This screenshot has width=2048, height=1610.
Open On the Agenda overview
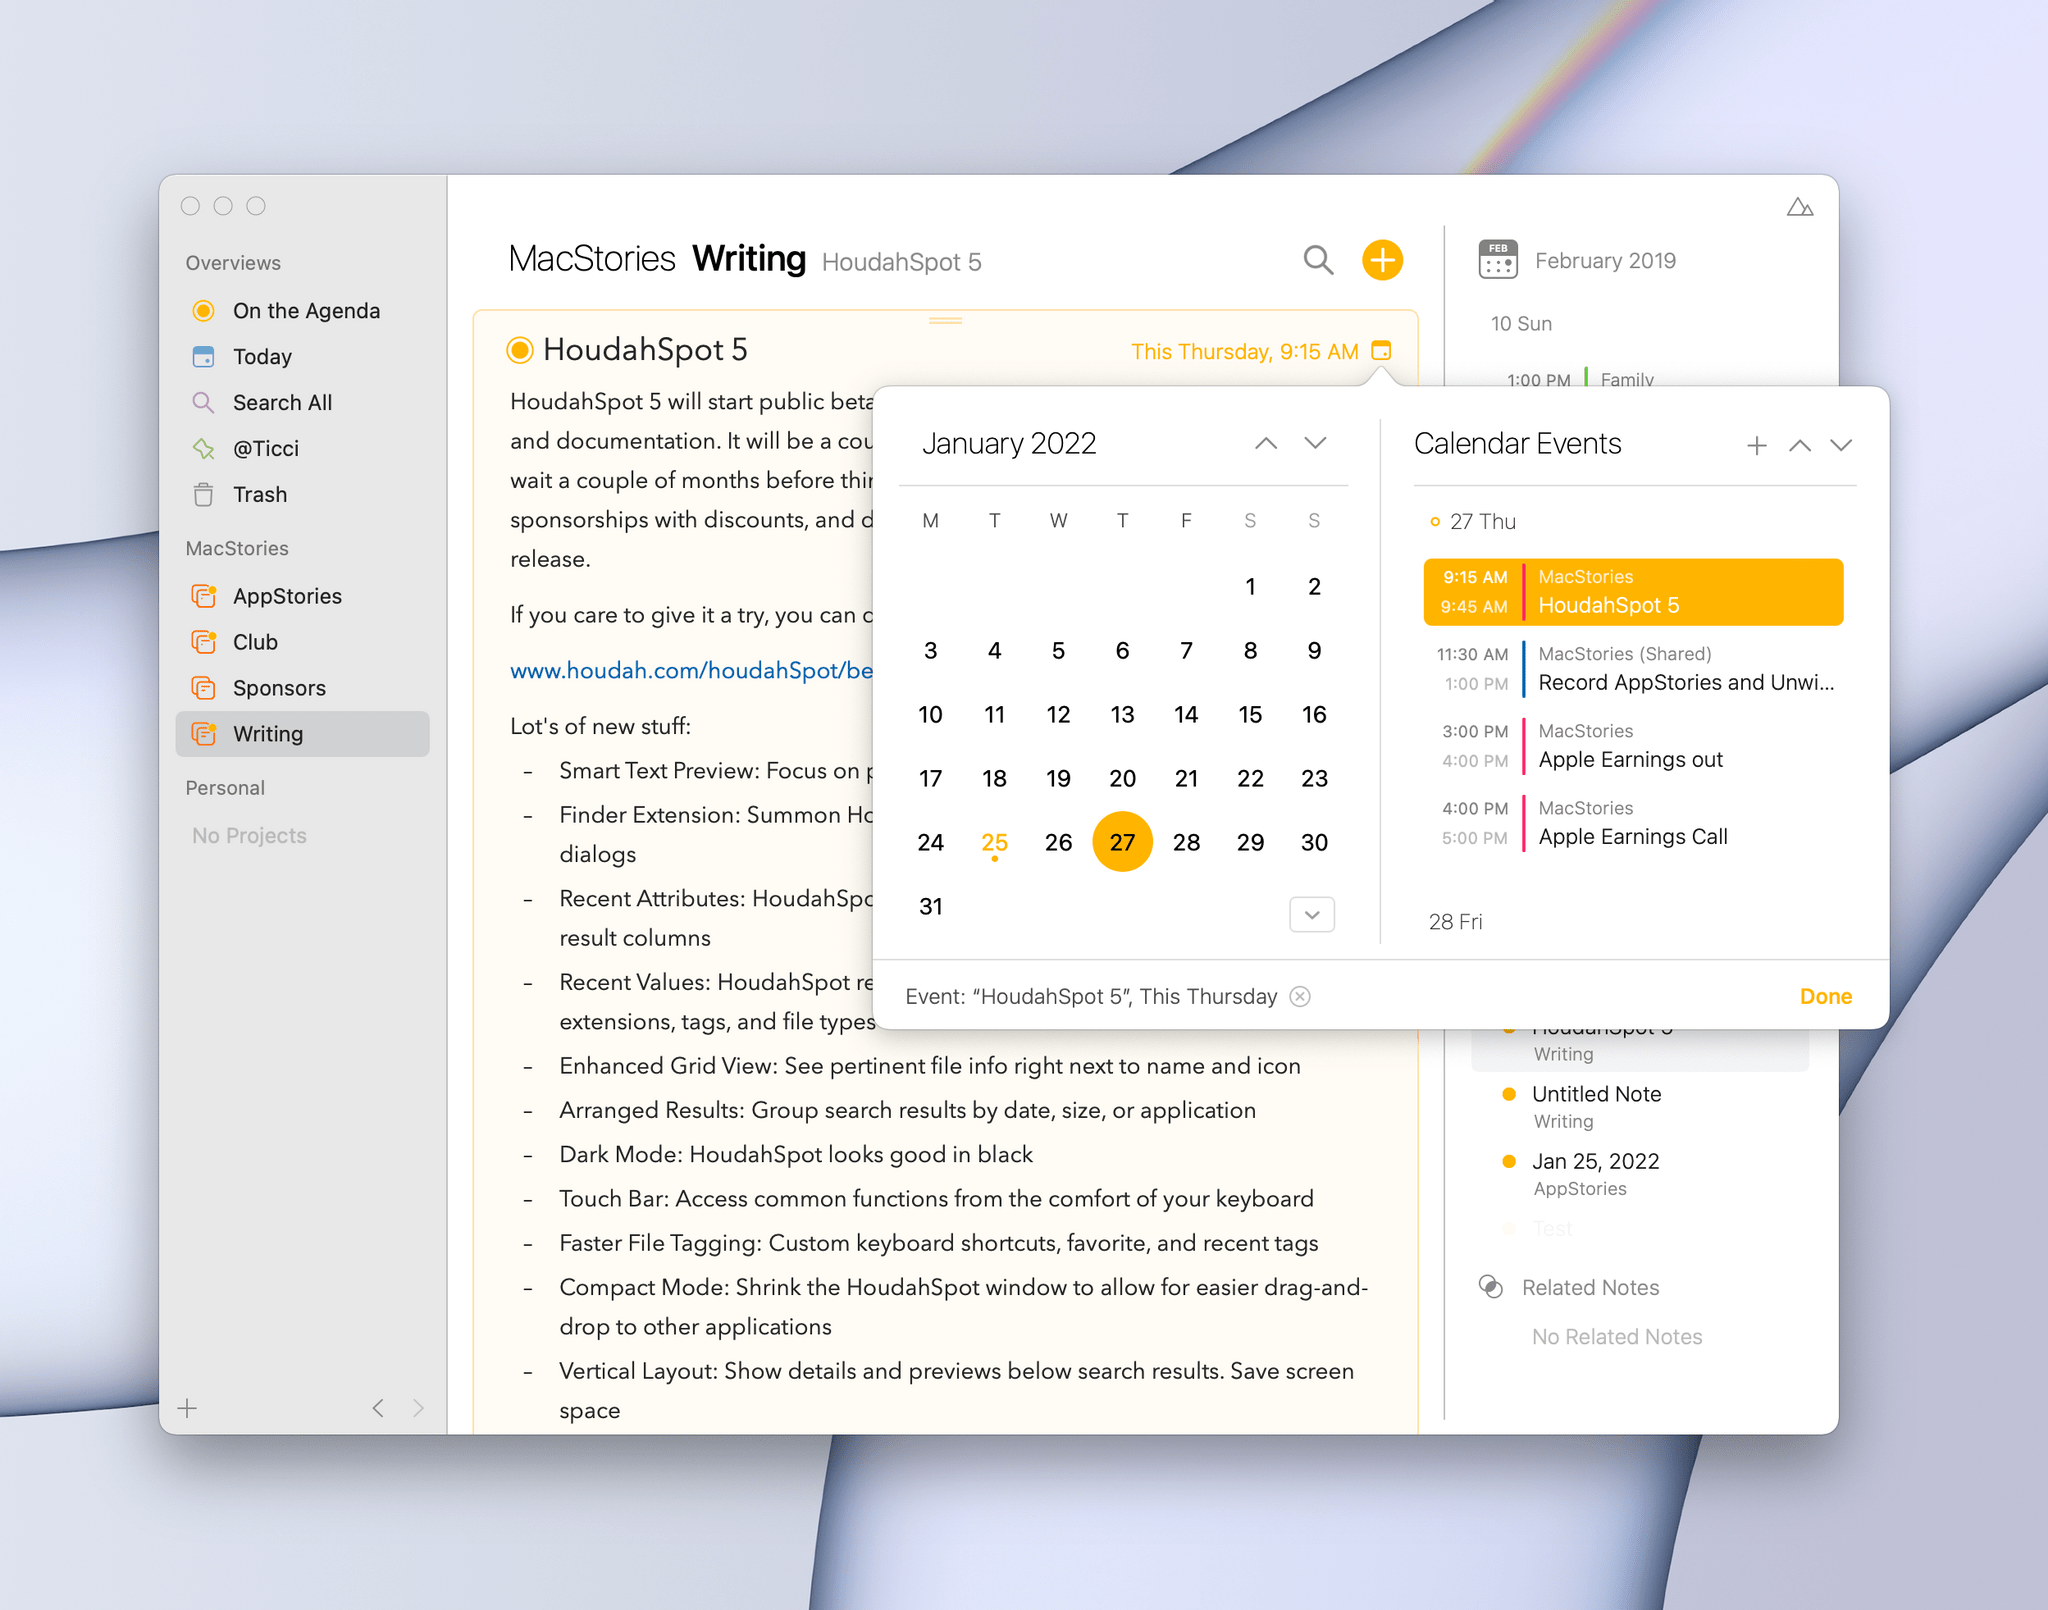tap(302, 310)
